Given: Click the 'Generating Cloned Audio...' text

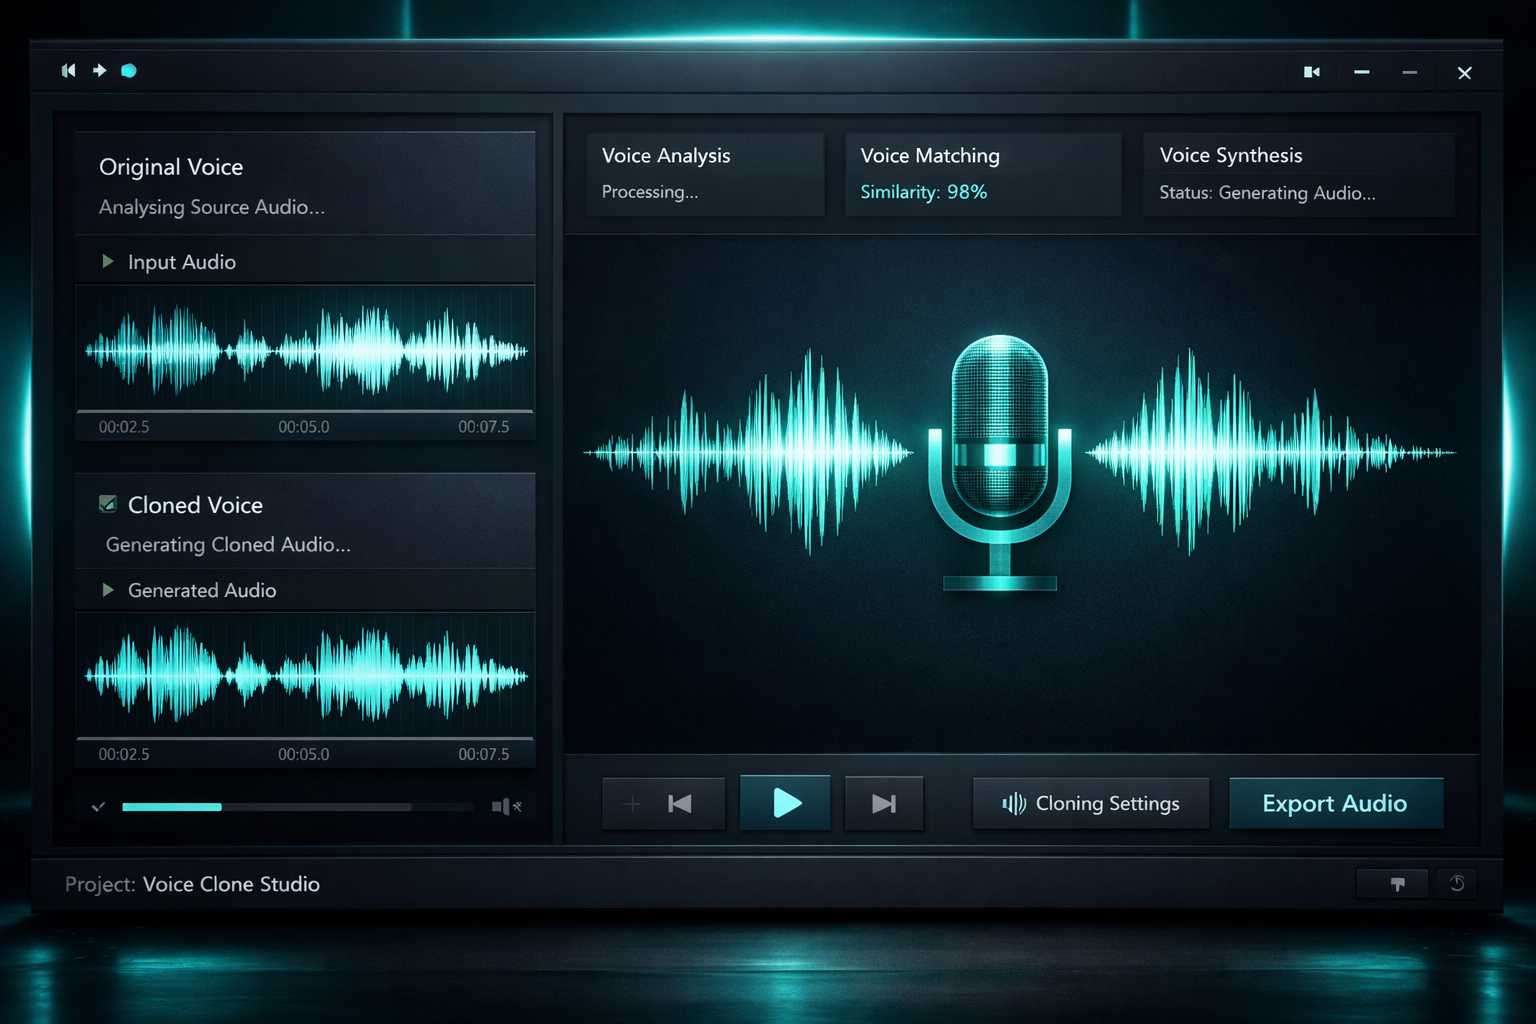Looking at the screenshot, I should tap(228, 545).
